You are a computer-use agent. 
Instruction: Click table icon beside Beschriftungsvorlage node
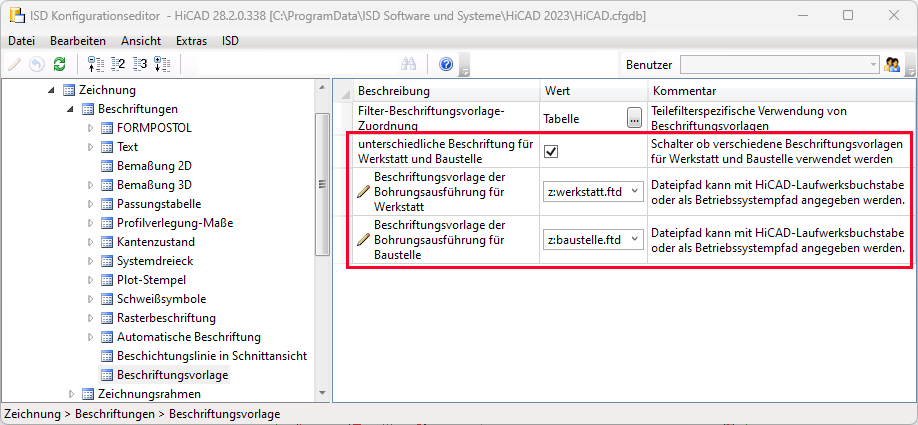coord(107,374)
